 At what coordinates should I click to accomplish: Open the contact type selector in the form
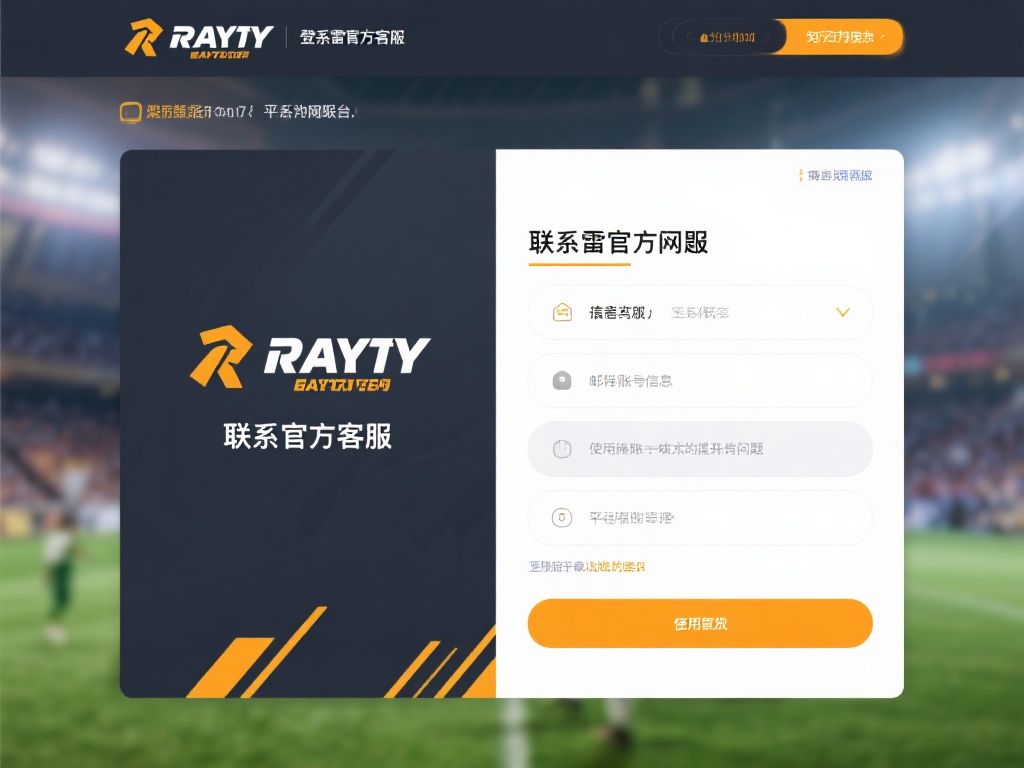pyautogui.click(x=700, y=312)
